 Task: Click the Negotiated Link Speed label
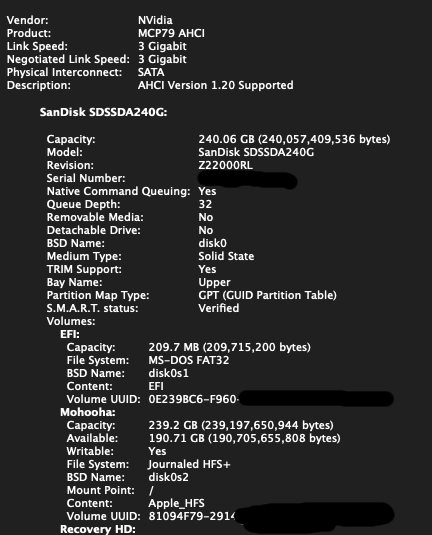tap(68, 59)
